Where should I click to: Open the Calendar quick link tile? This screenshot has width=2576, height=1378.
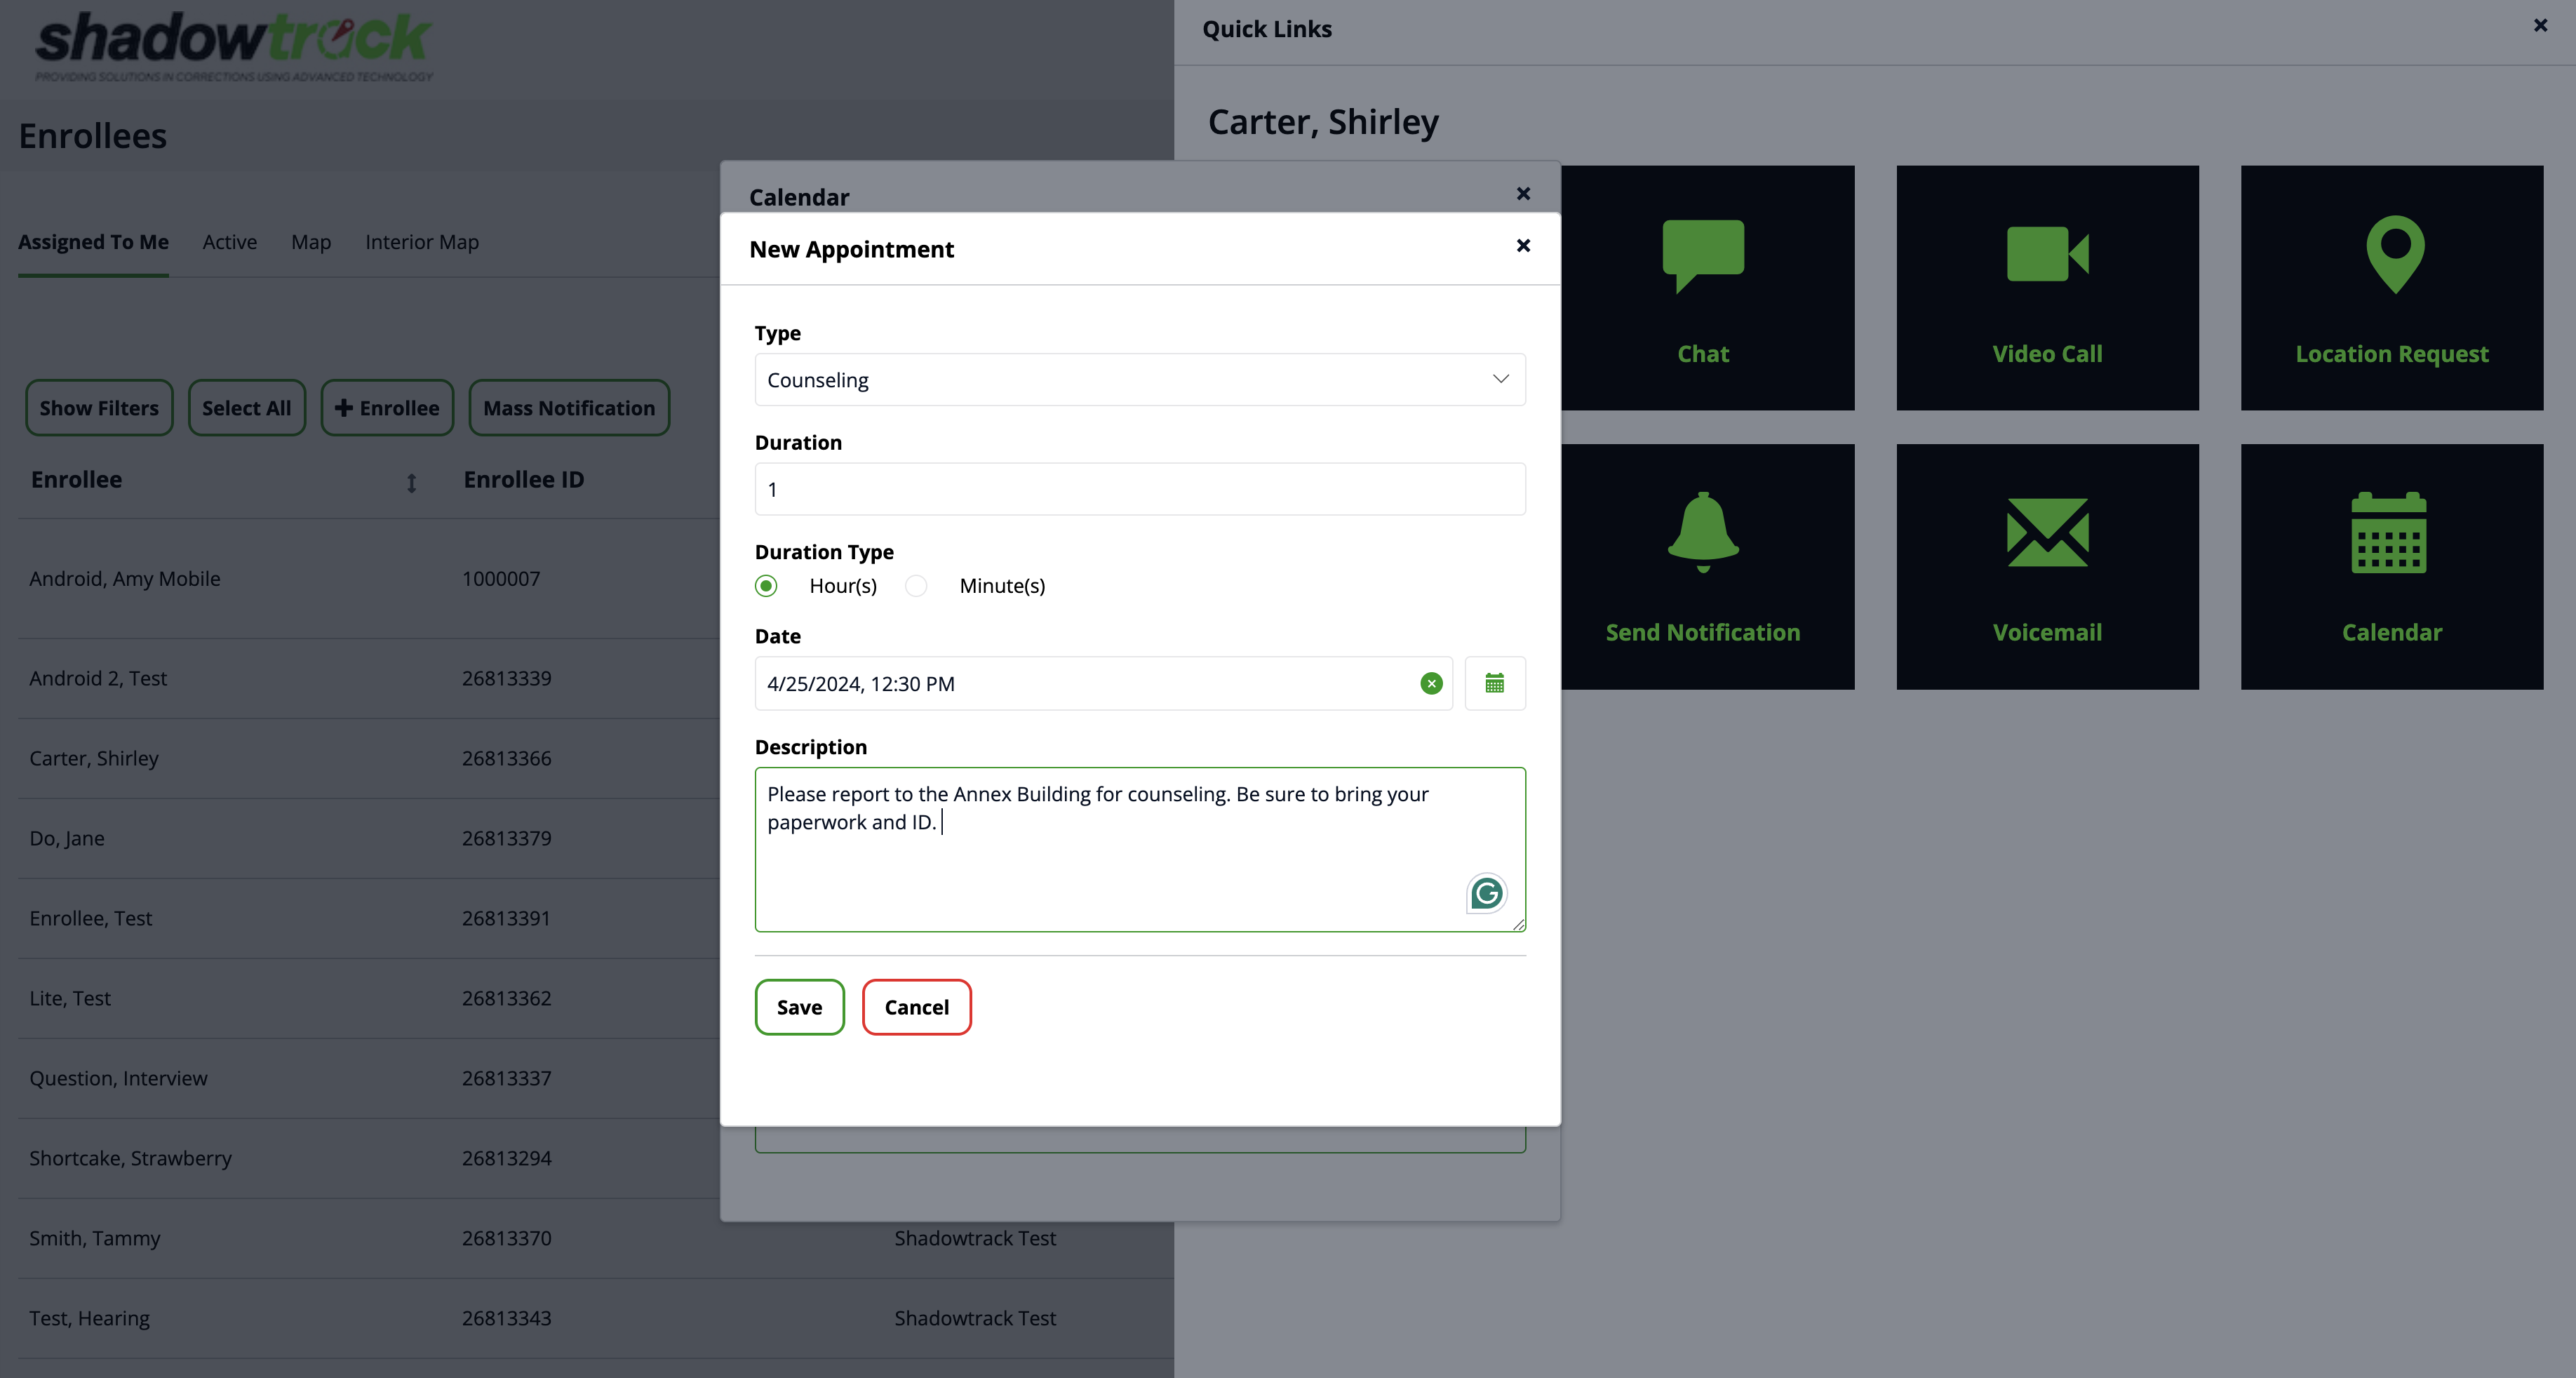[2391, 566]
